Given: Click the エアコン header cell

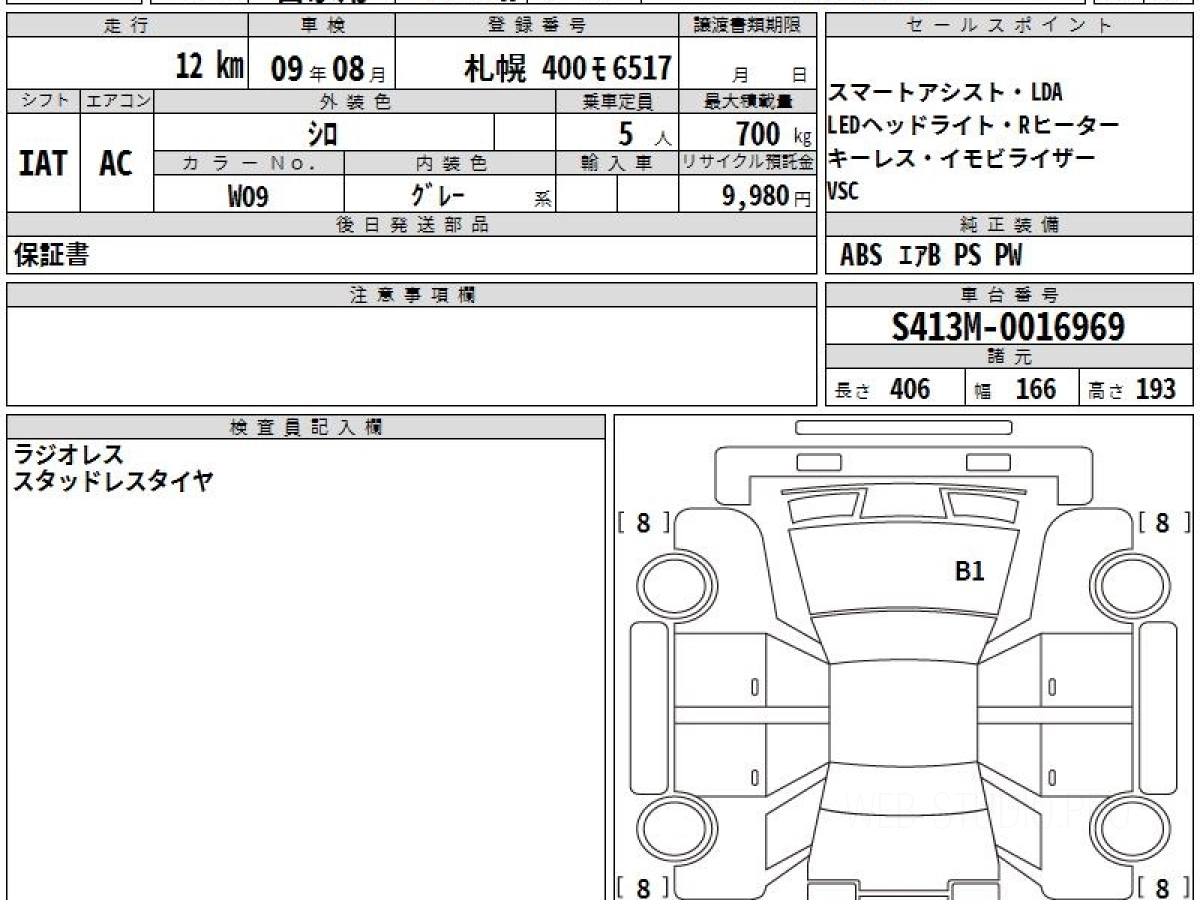Looking at the screenshot, I should coord(117,101).
